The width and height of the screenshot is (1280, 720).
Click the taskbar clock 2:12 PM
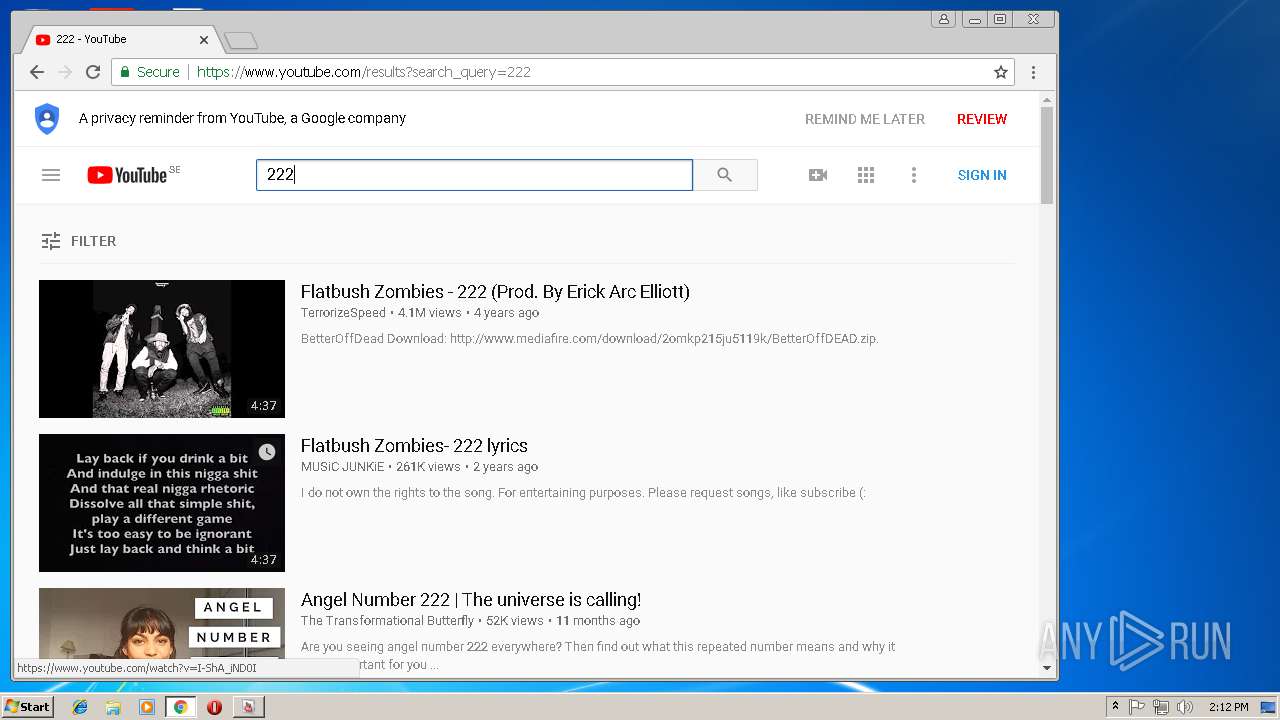(x=1228, y=707)
